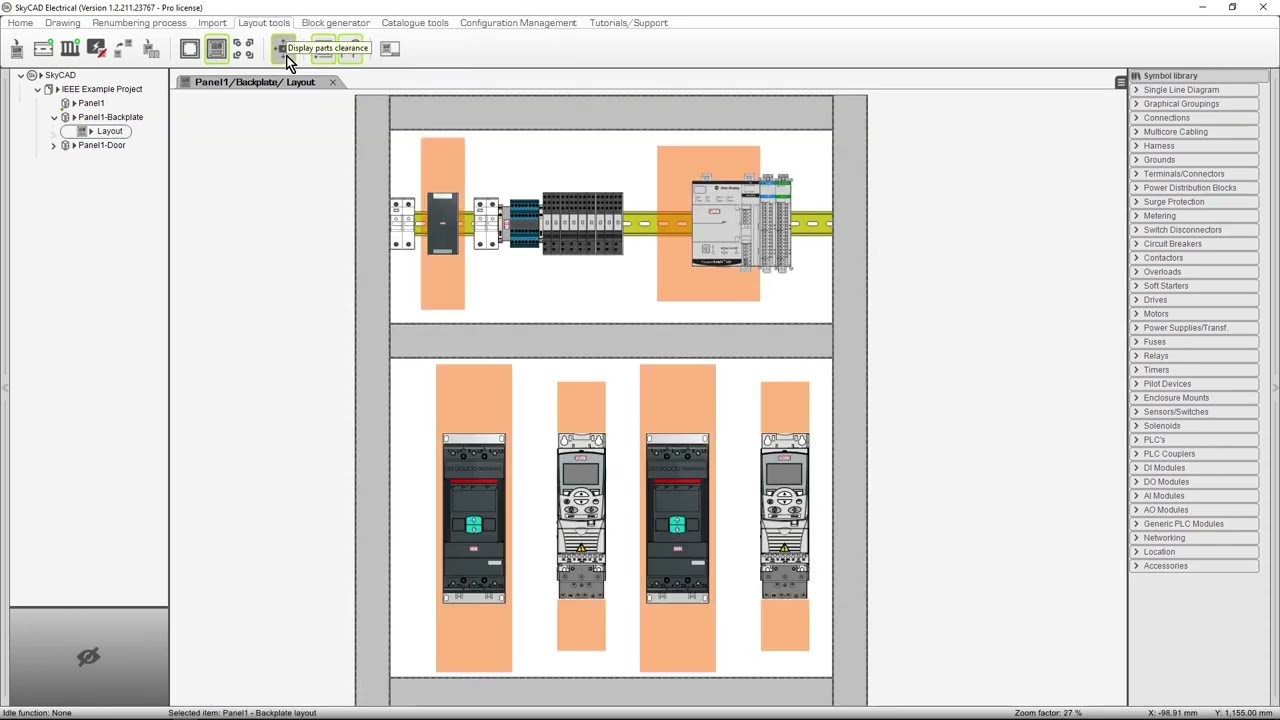1280x720 pixels.
Task: Select the rightmost drive on the backplate
Action: click(x=785, y=516)
